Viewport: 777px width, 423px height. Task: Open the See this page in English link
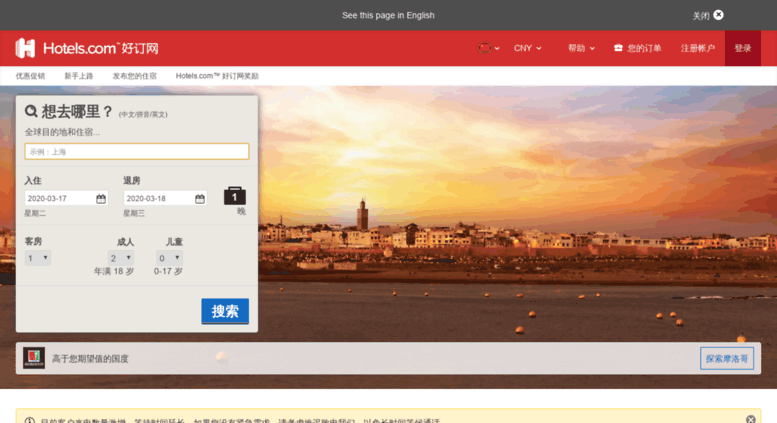click(x=388, y=15)
